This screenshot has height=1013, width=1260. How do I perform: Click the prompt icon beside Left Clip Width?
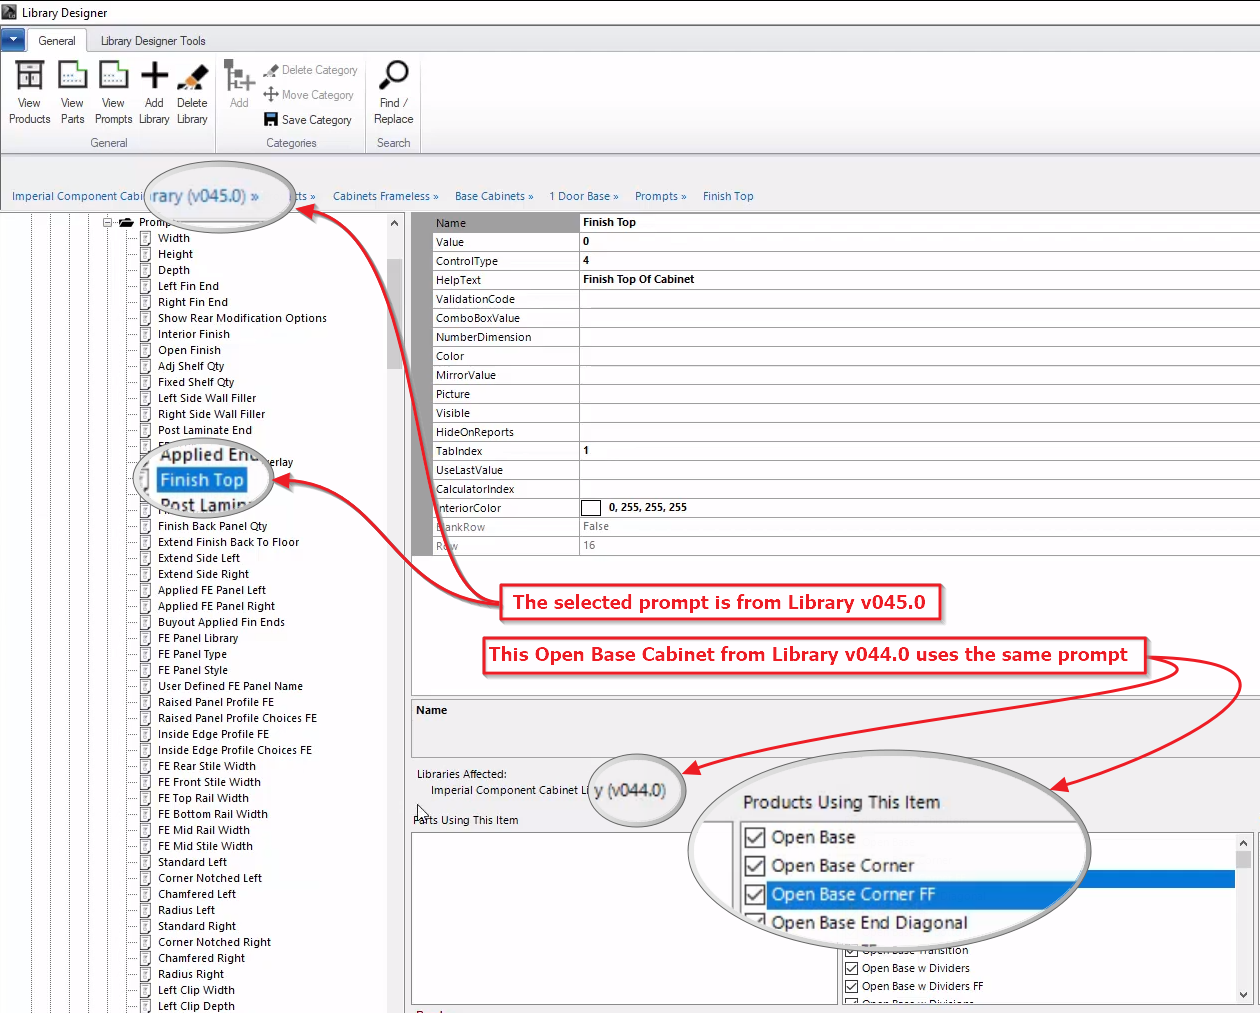[x=145, y=990]
